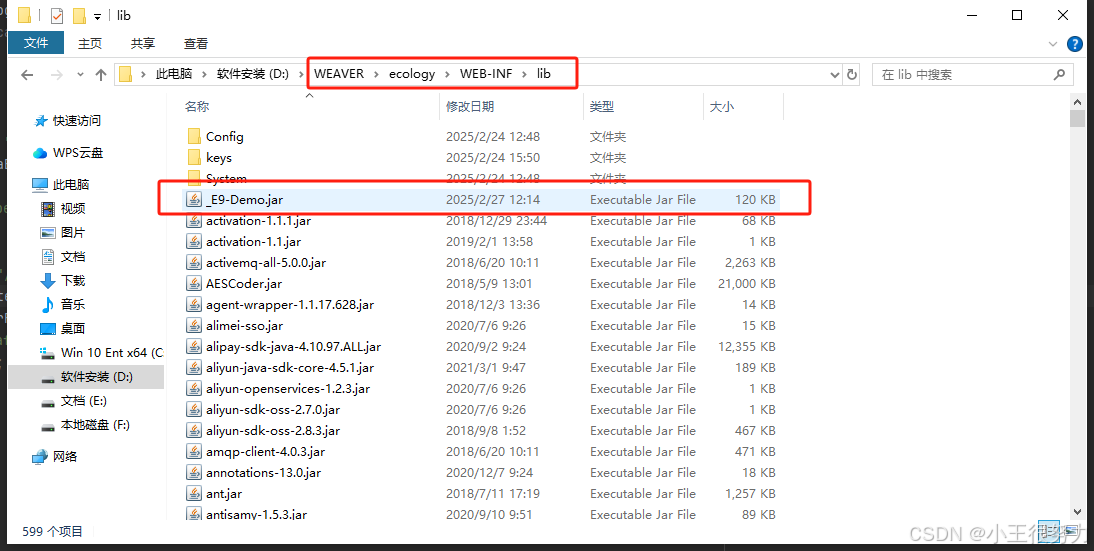This screenshot has height=551, width=1094.
Task: Click the aliyun-java-sdk-core-4.5.1.jar file icon
Action: point(194,367)
